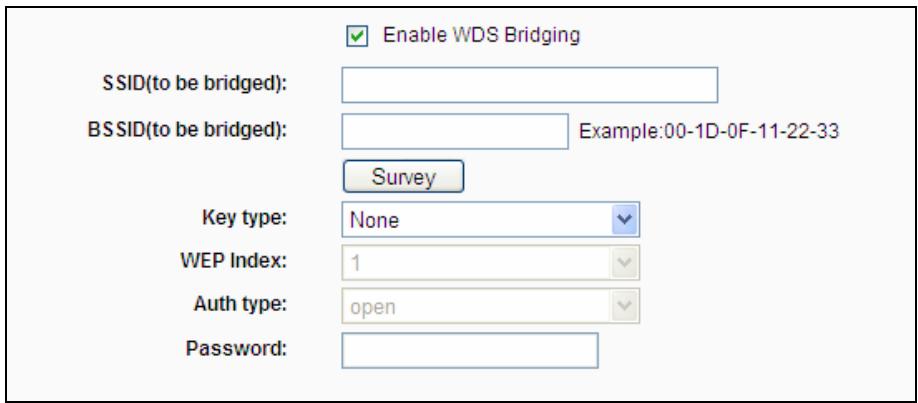Select the Password text field
Viewport: 918px width, 403px height.
tap(469, 351)
